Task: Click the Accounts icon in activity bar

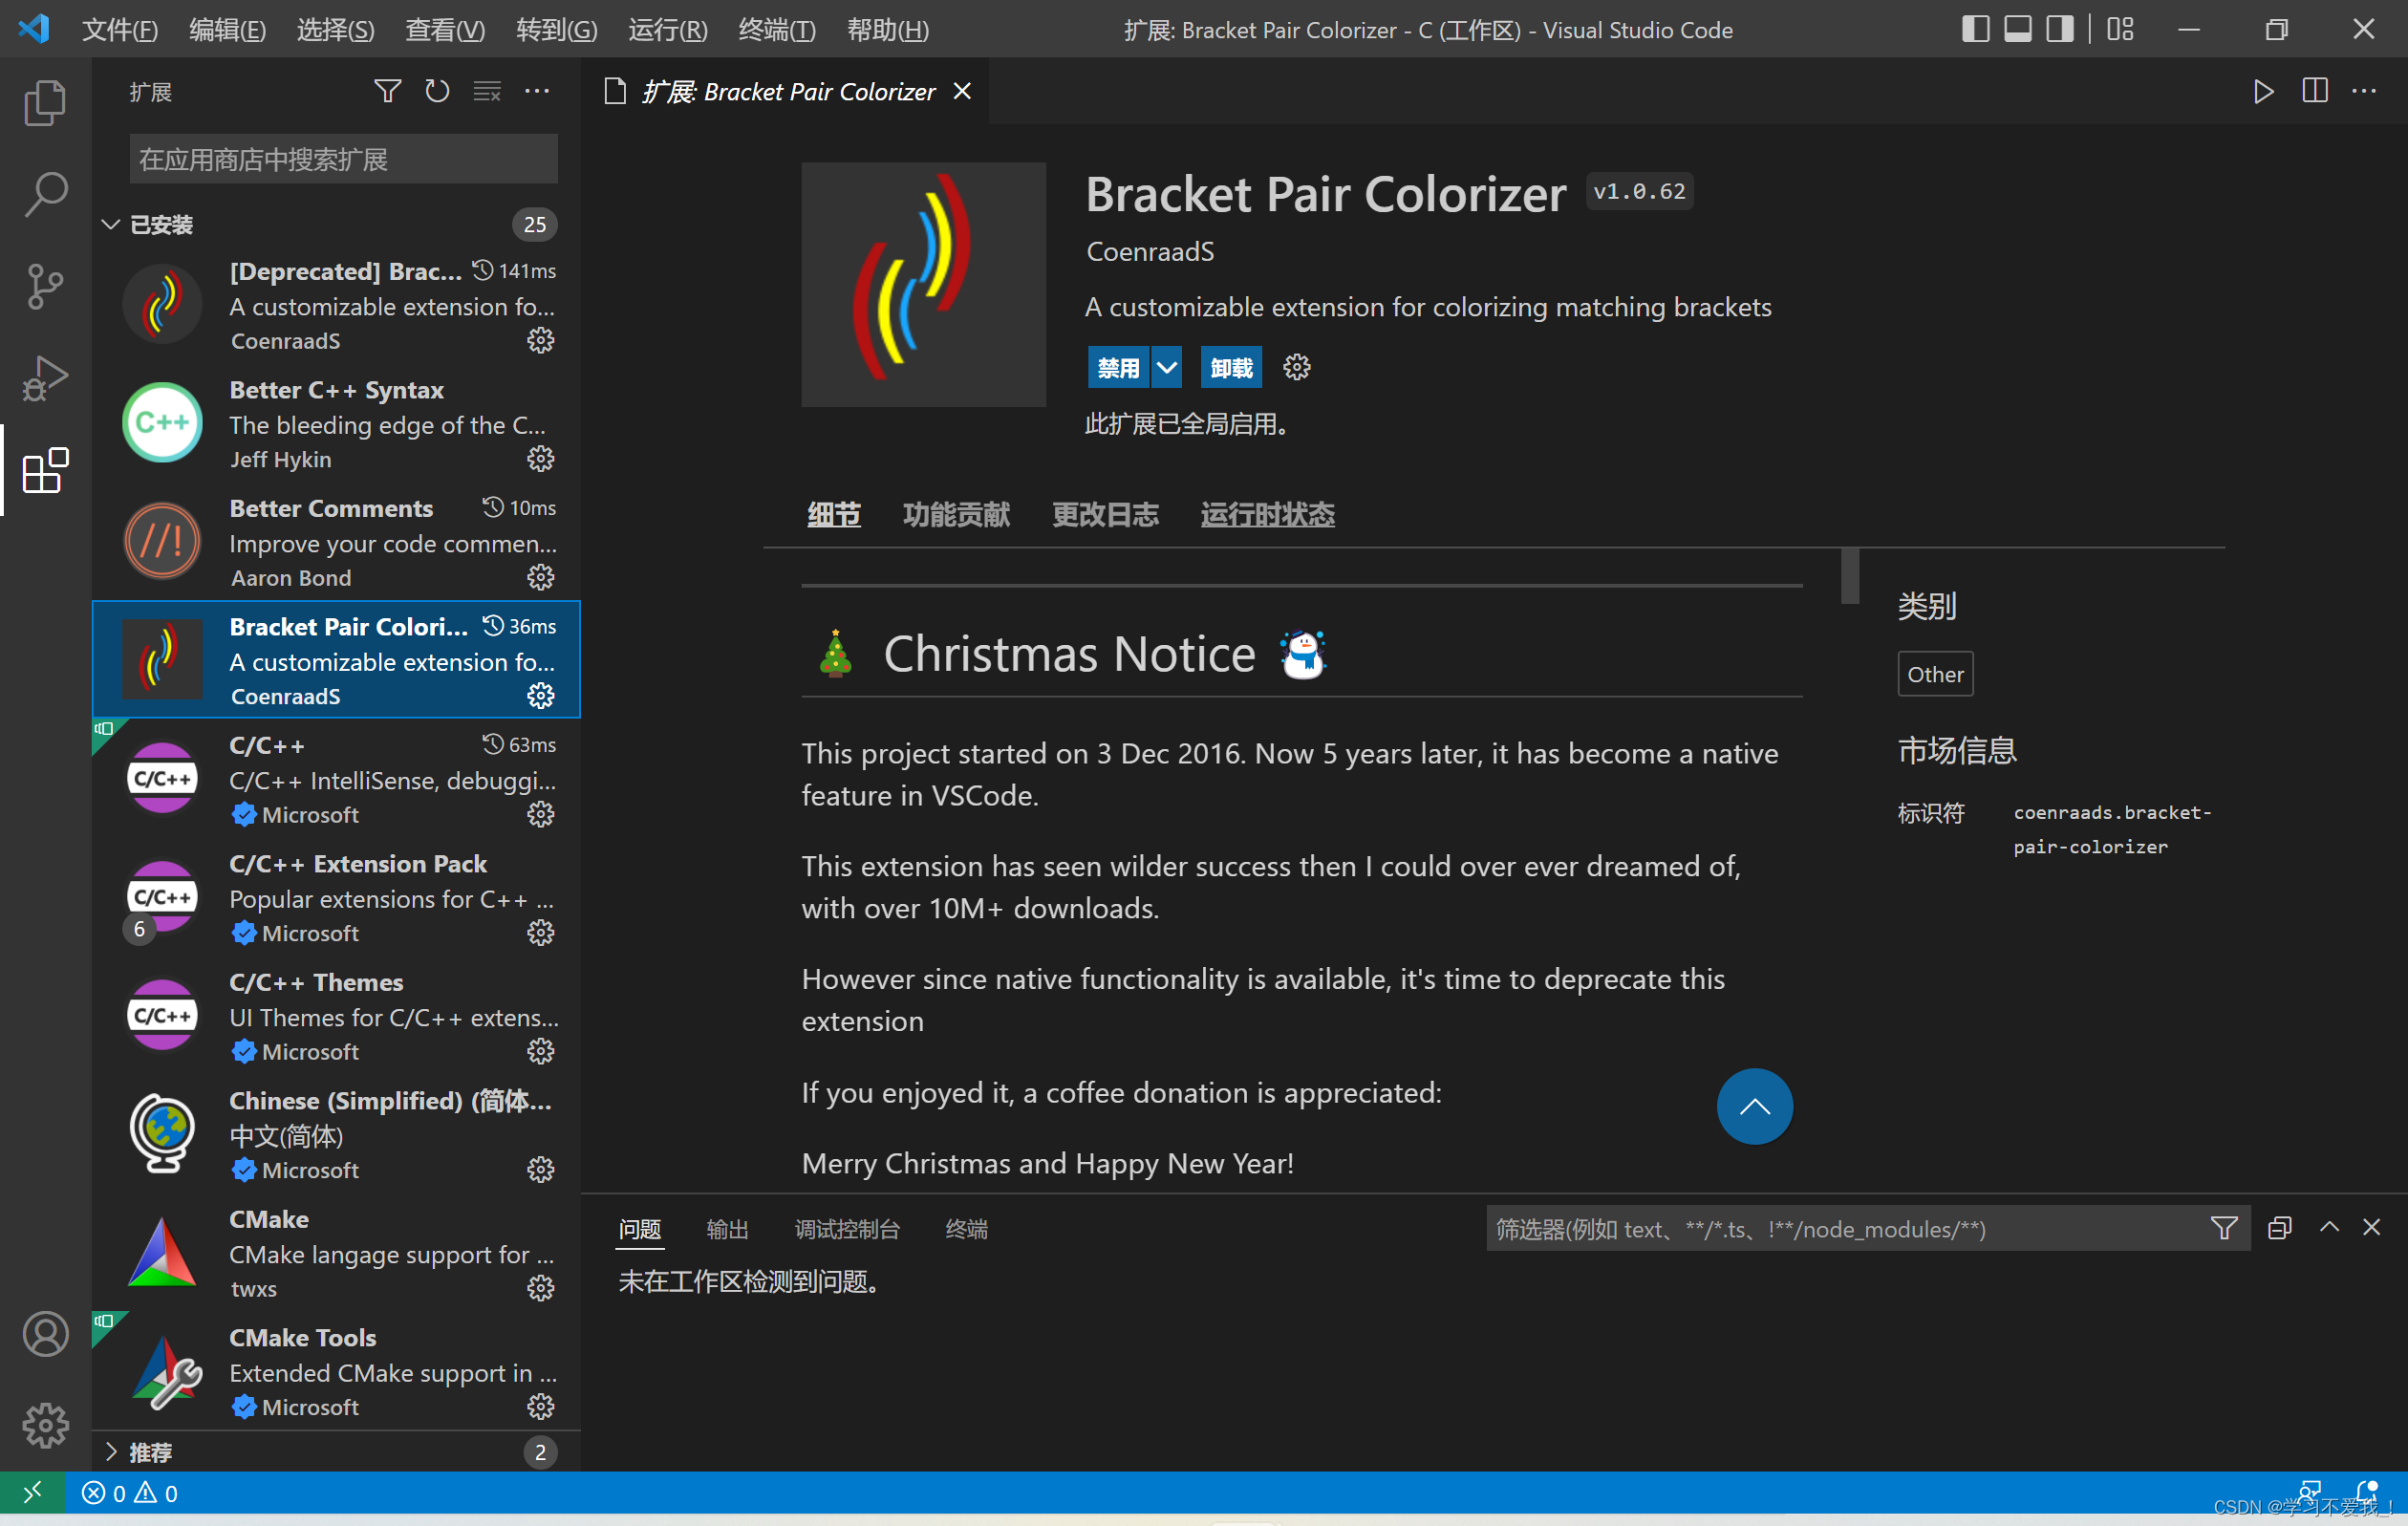Action: click(44, 1334)
